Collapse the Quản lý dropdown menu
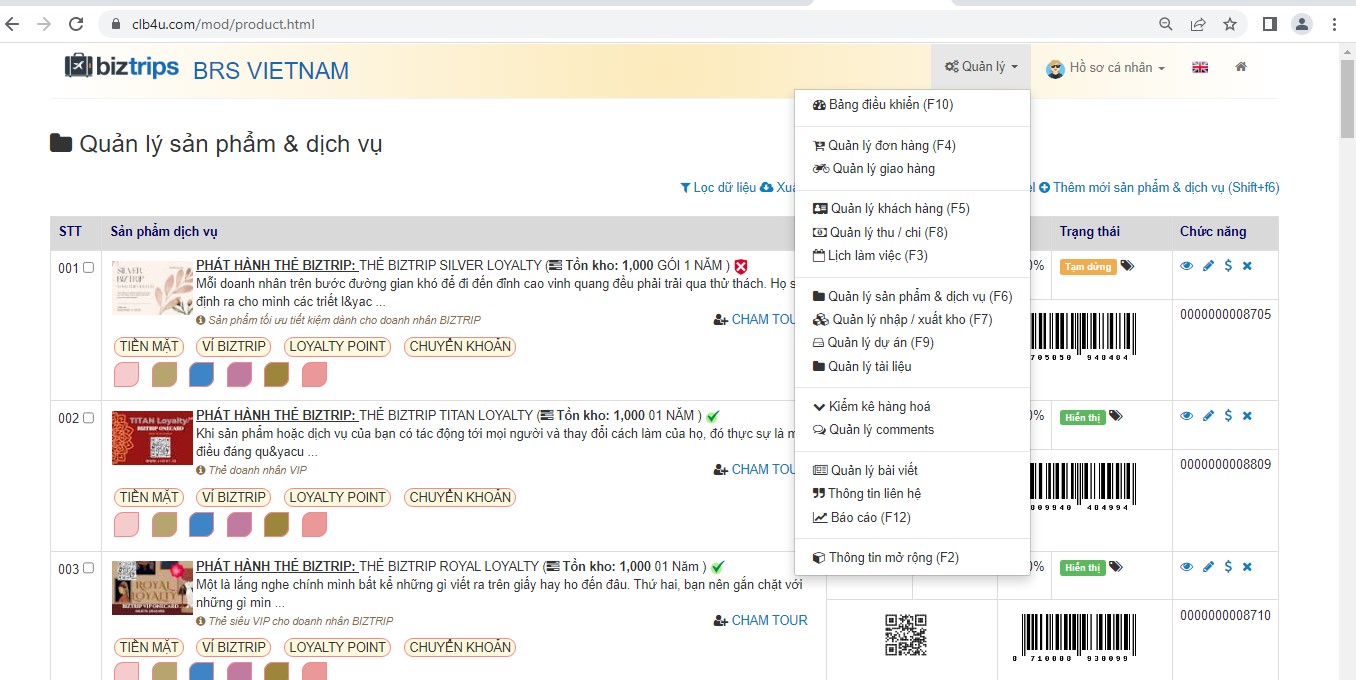 pos(981,67)
